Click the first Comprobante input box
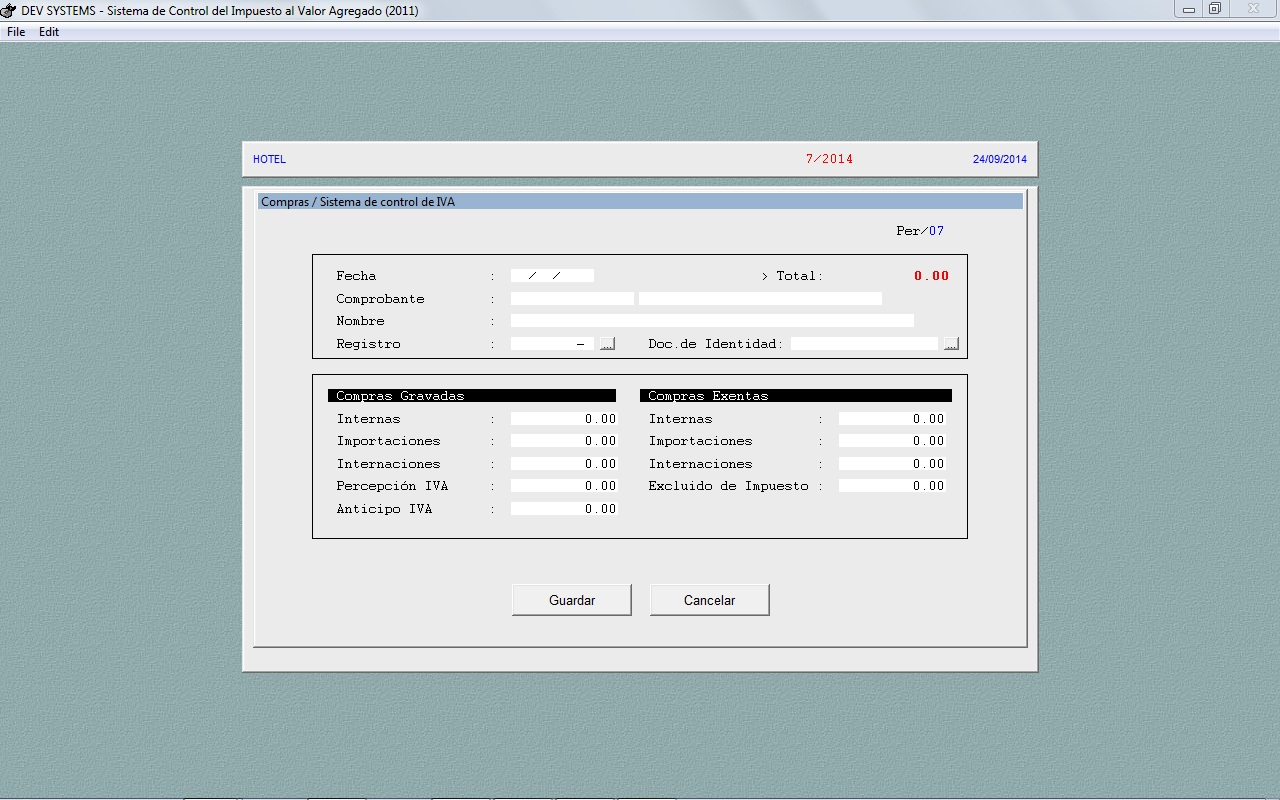This screenshot has width=1280, height=800. pyautogui.click(x=572, y=299)
